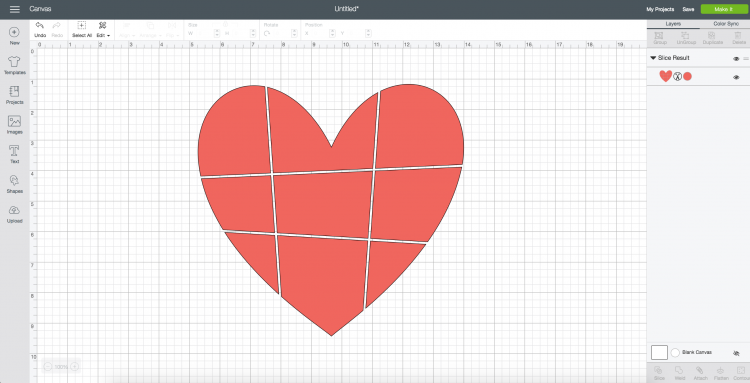Toggle visibility of the heart layer
Image resolution: width=750 pixels, height=383 pixels.
(736, 77)
